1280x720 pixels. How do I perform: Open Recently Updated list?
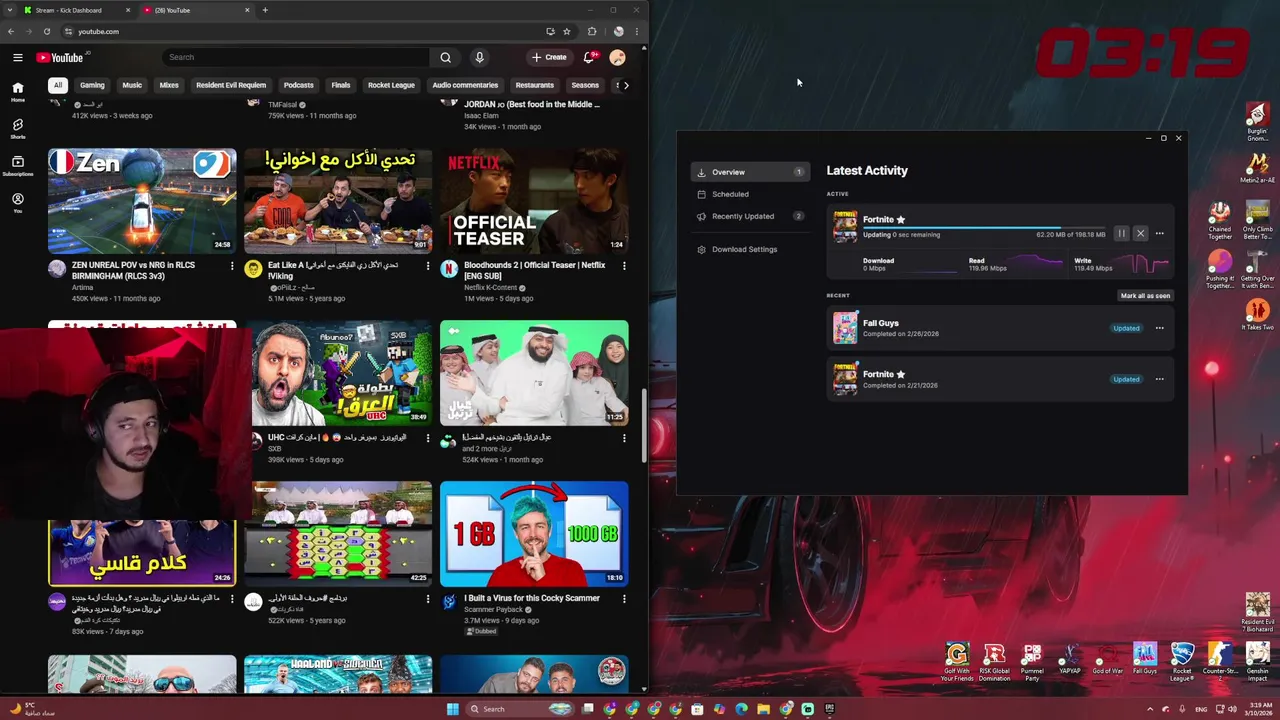[x=751, y=216]
